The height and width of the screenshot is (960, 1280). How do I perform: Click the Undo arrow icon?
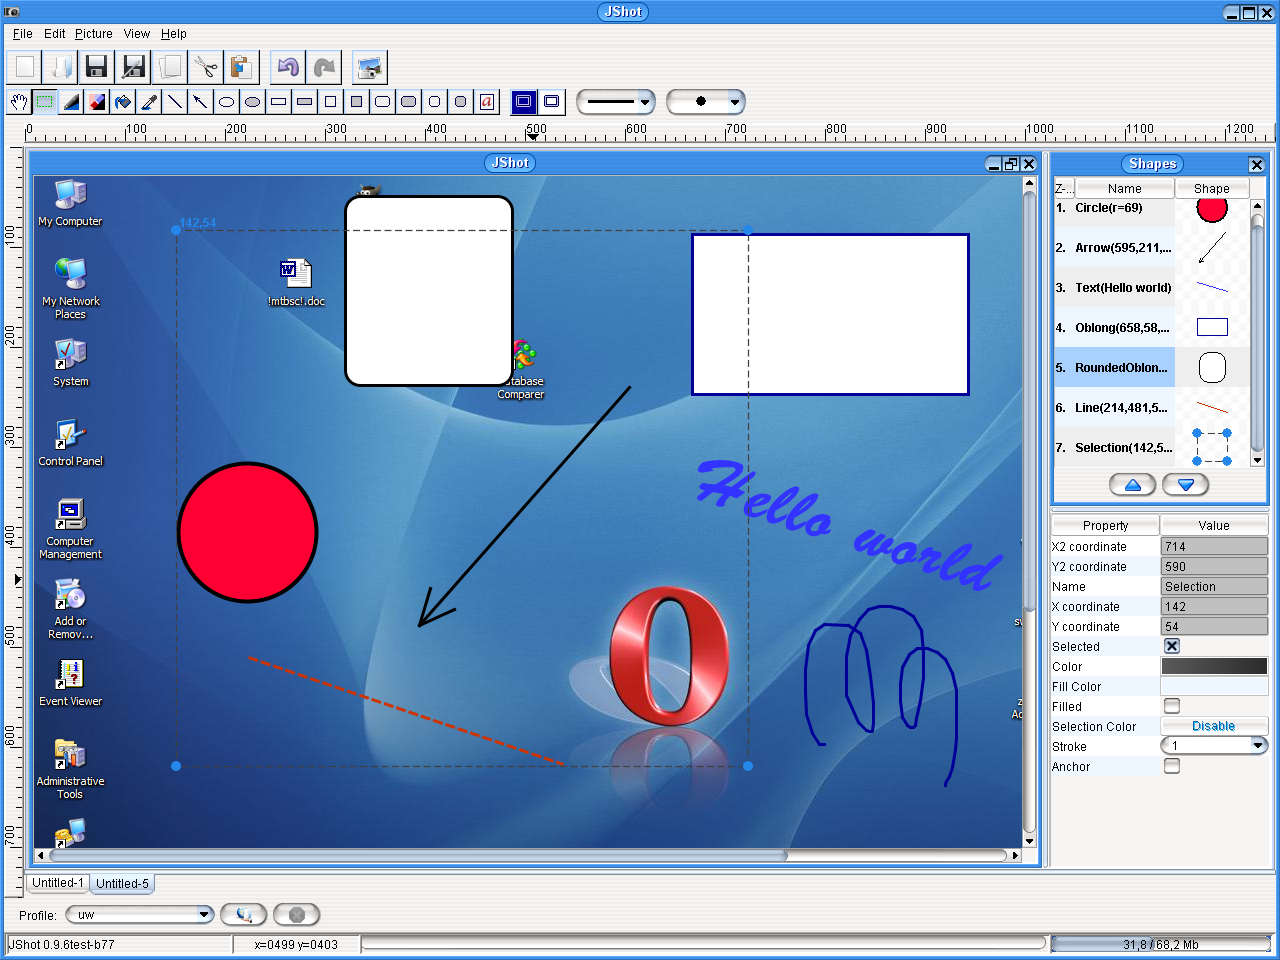pos(288,68)
